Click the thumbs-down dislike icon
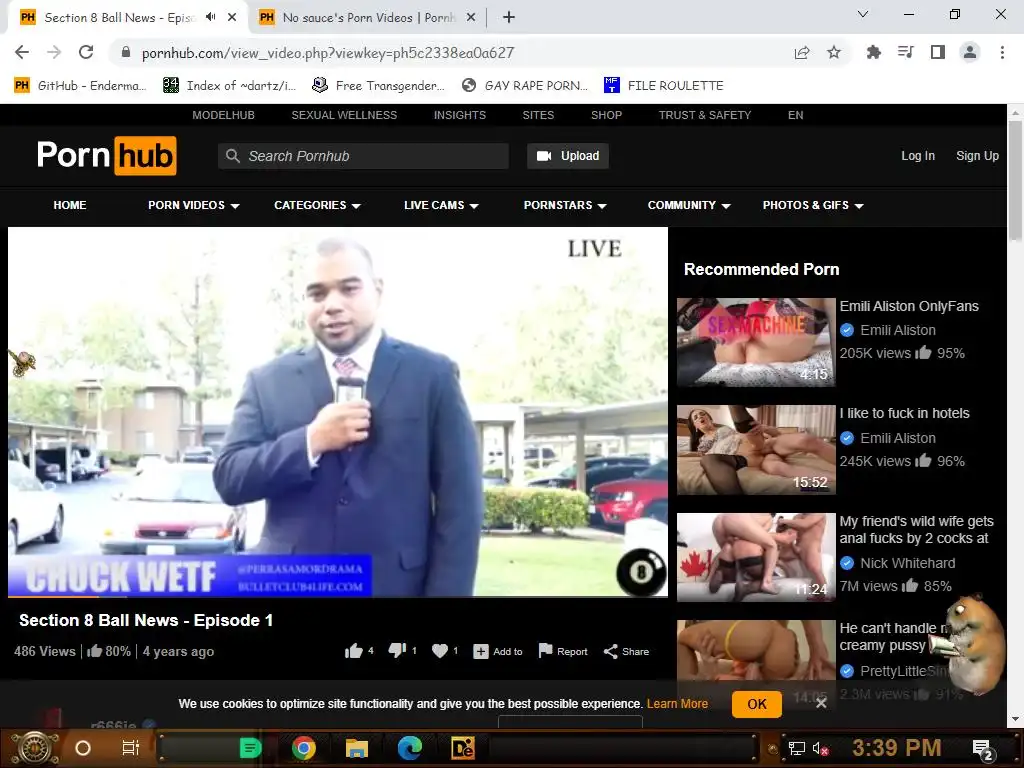 (397, 650)
